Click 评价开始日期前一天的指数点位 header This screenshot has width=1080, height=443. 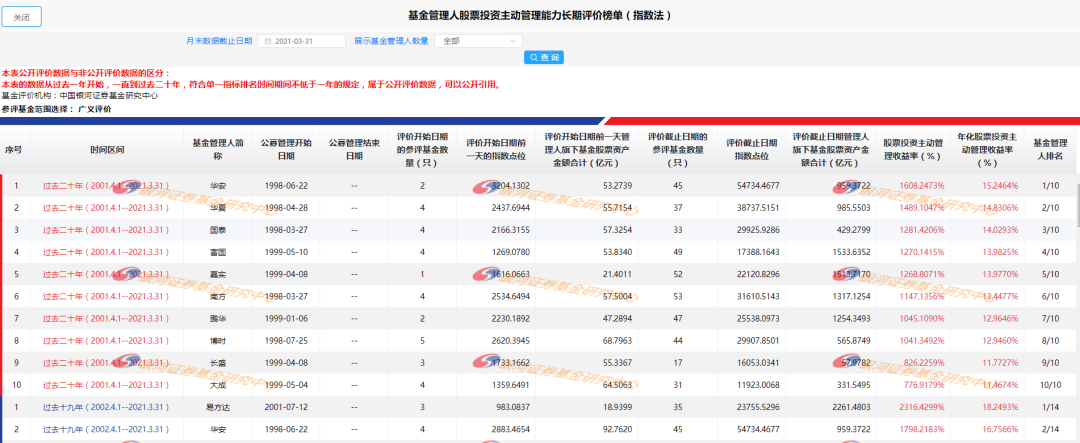(x=496, y=150)
